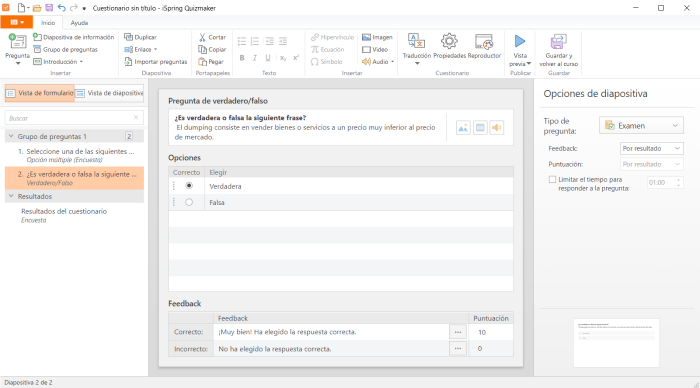Image resolution: width=700 pixels, height=388 pixels.
Task: Add a new Pregunta
Action: point(17,49)
